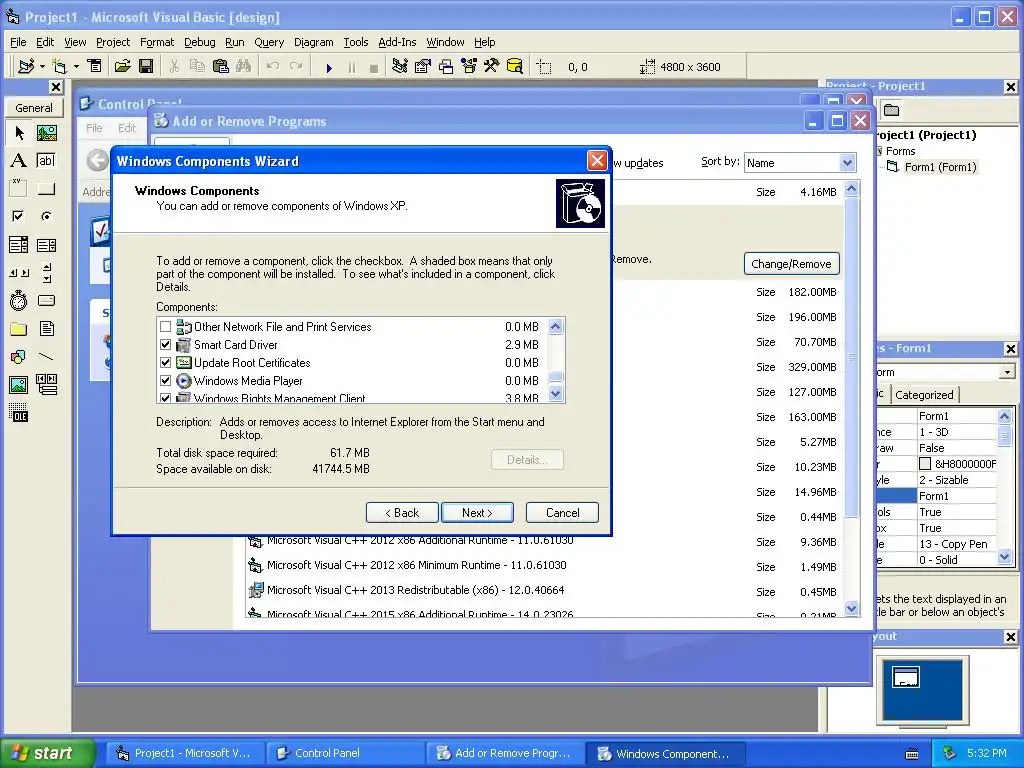
Task: Open the Add Form toolbar dropdown arrow
Action: tap(76, 66)
